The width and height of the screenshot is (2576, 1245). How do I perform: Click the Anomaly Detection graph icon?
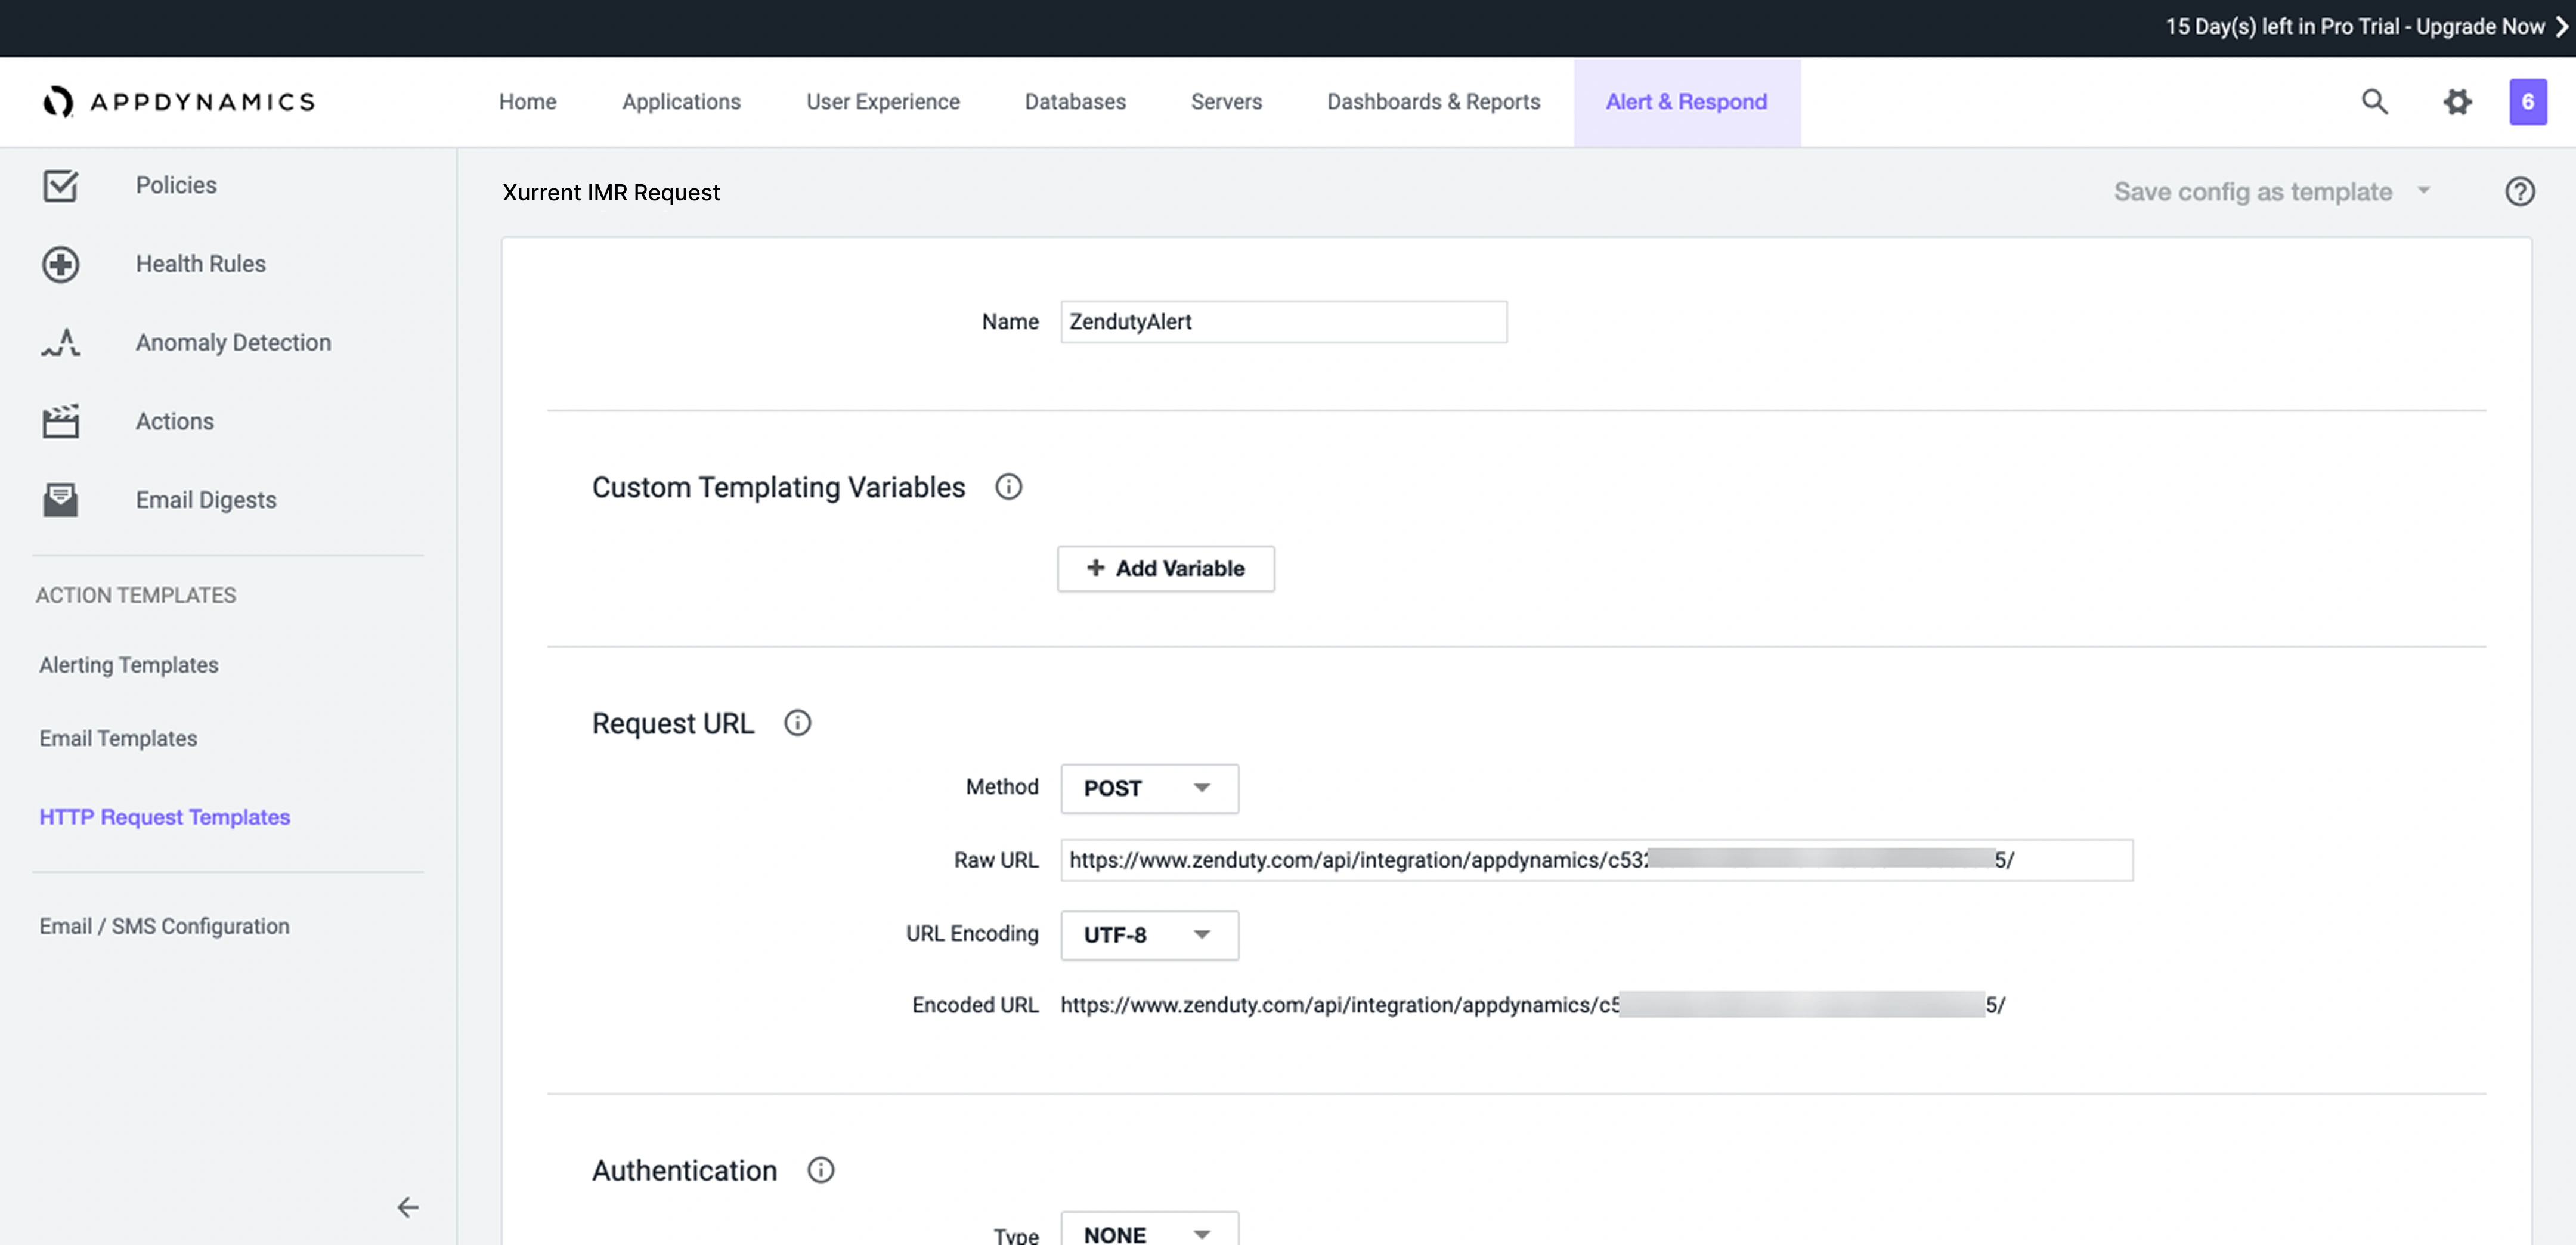(60, 343)
